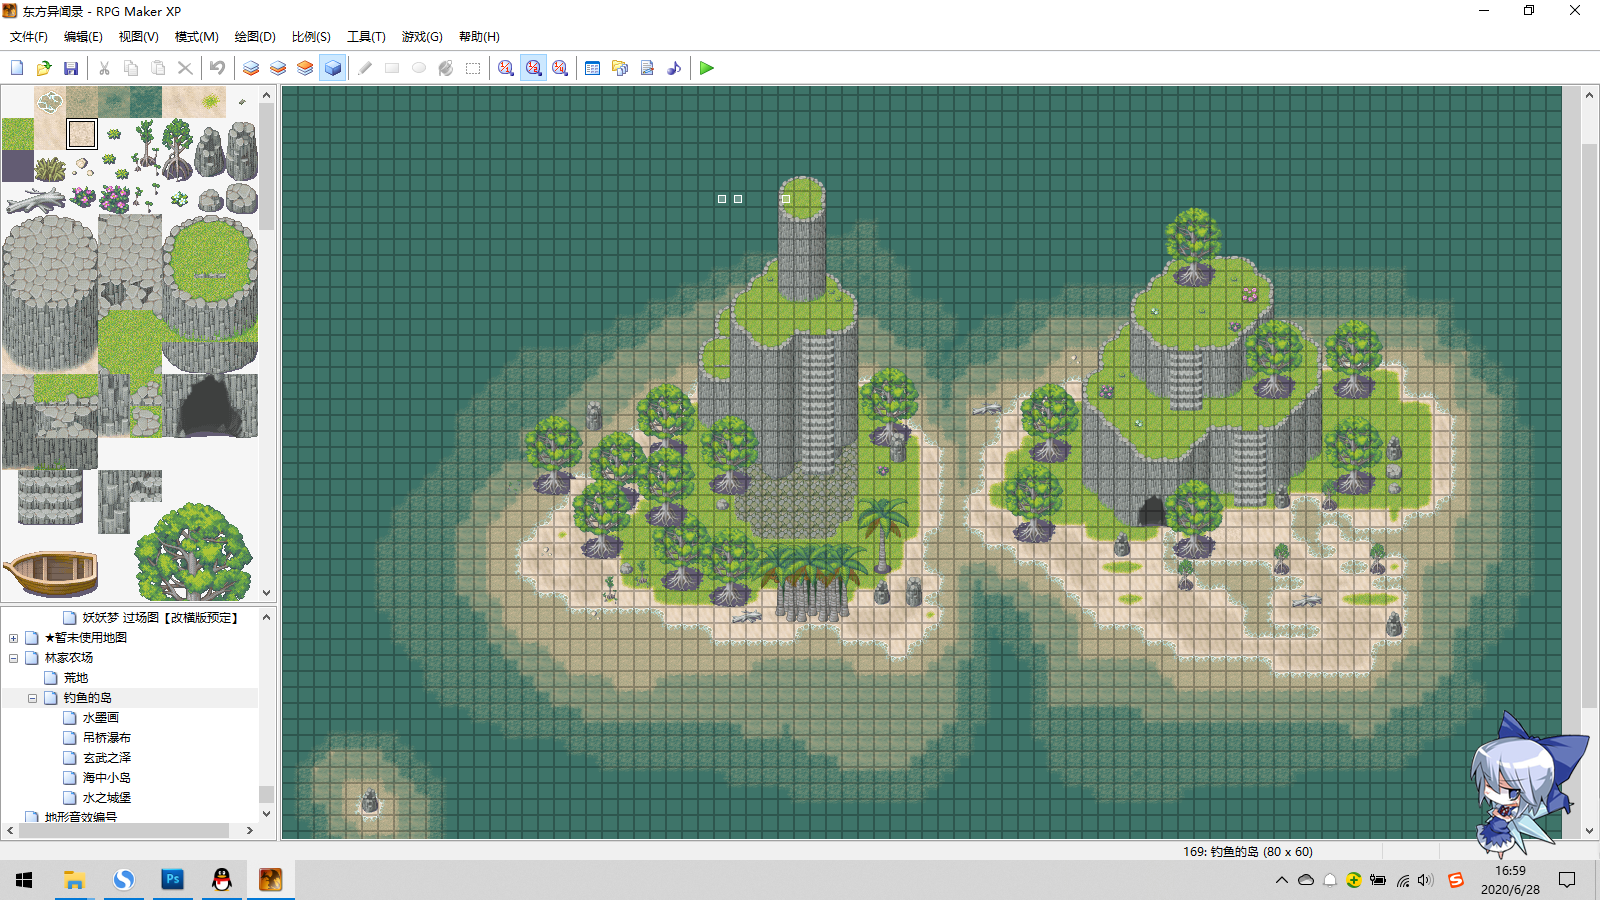Image resolution: width=1600 pixels, height=900 pixels.
Task: Open the 编辑(E) menu
Action: click(x=83, y=37)
